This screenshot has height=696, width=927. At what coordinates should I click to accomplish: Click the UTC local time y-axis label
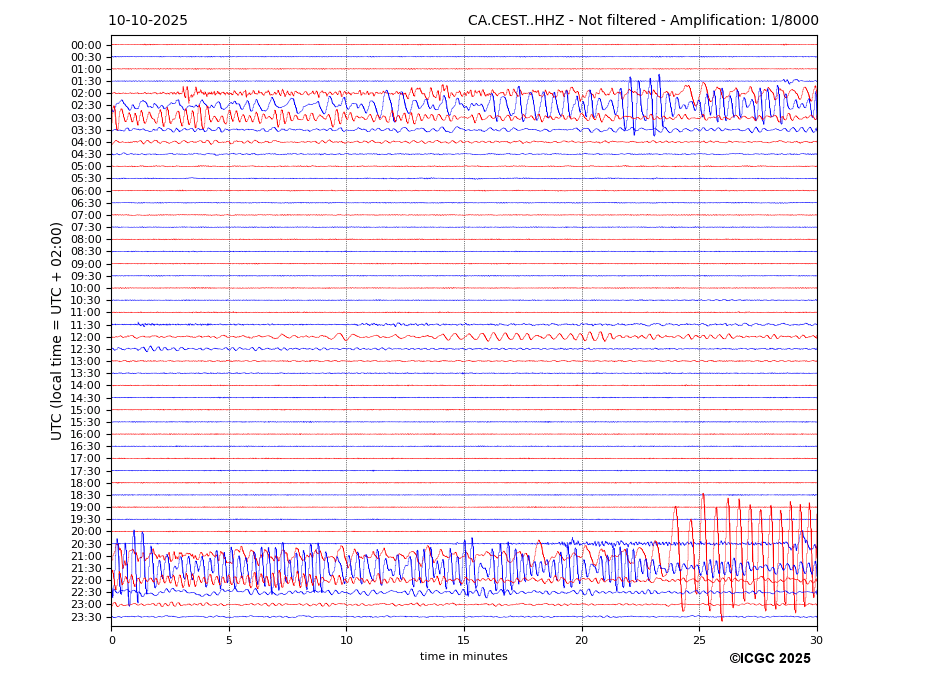(58, 330)
